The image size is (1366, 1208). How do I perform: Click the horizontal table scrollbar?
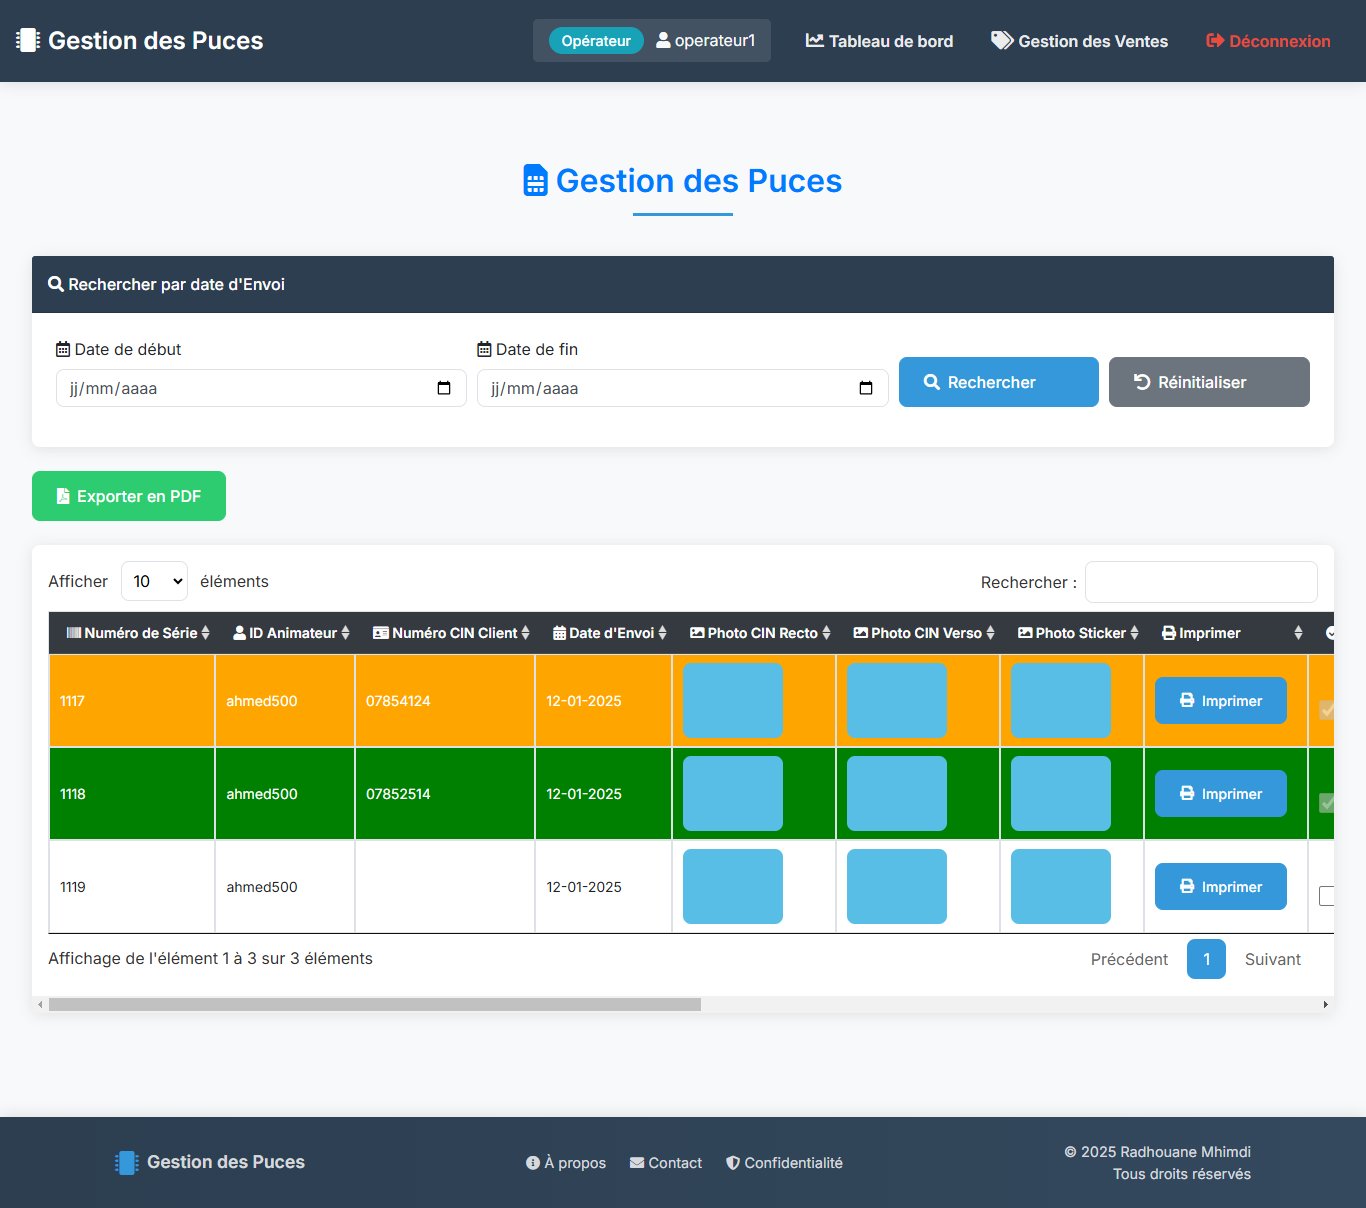point(375,1004)
